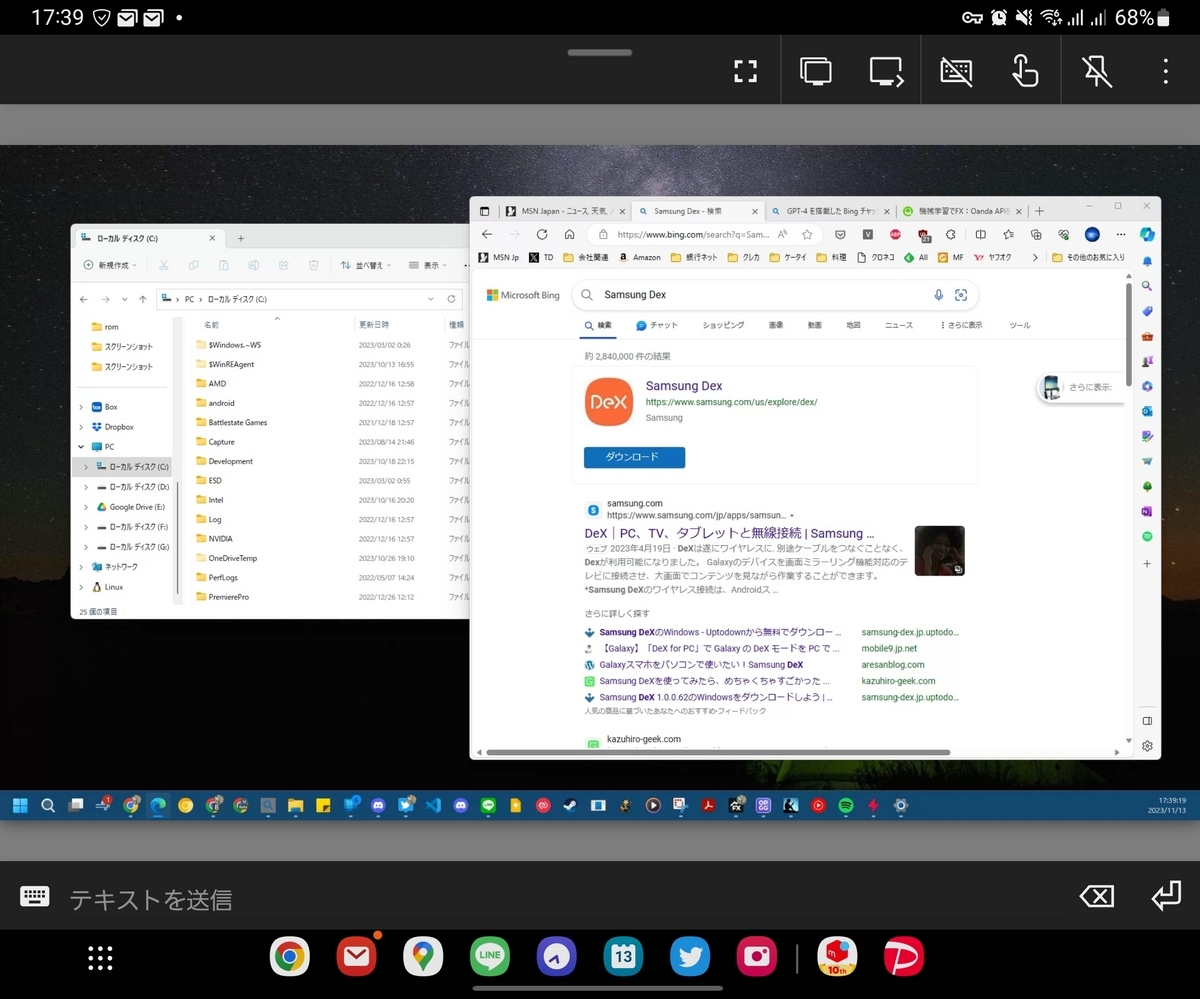1200x999 pixels.
Task: Click Edge vertical page scrollbar
Action: coord(1128,335)
